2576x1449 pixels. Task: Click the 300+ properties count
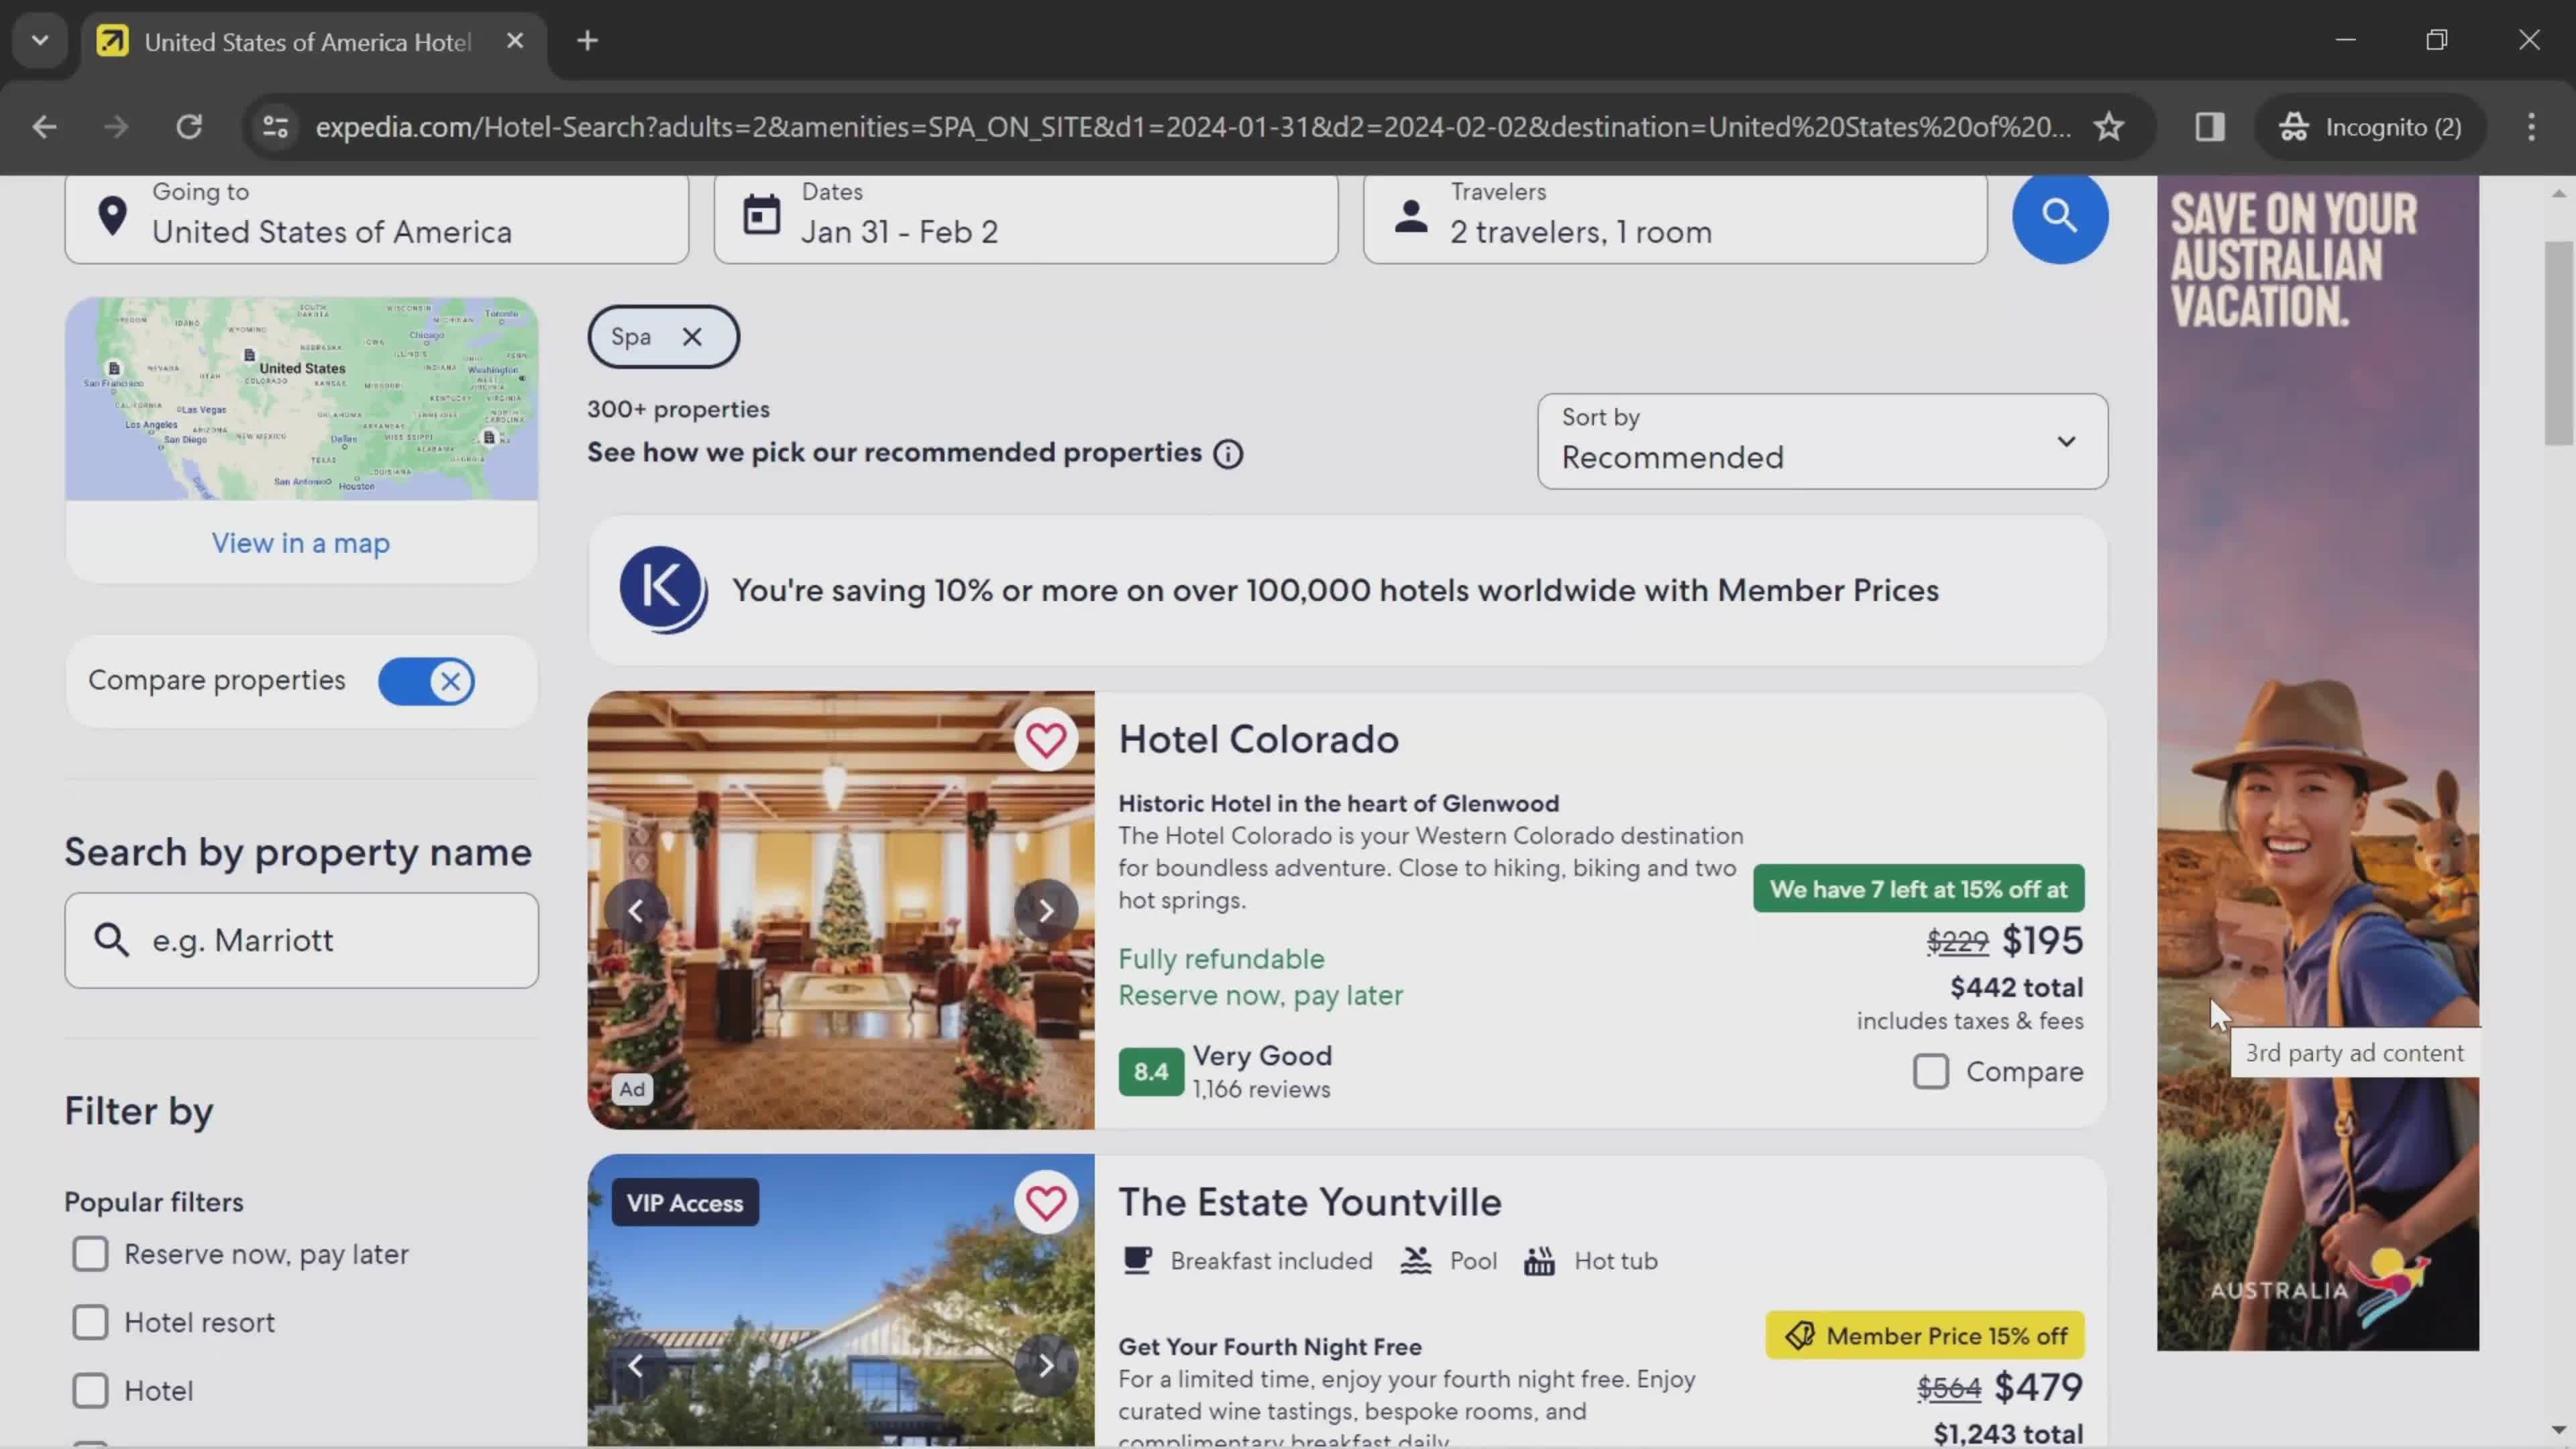coord(678,410)
